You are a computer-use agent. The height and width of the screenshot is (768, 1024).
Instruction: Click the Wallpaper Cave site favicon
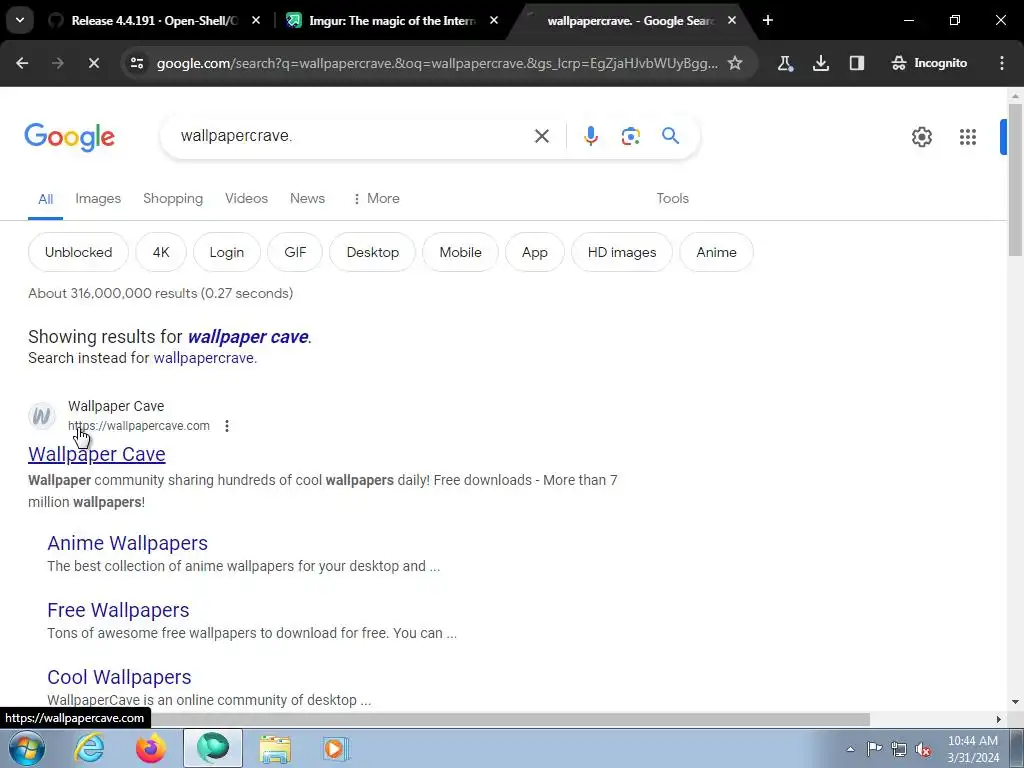[x=42, y=416]
